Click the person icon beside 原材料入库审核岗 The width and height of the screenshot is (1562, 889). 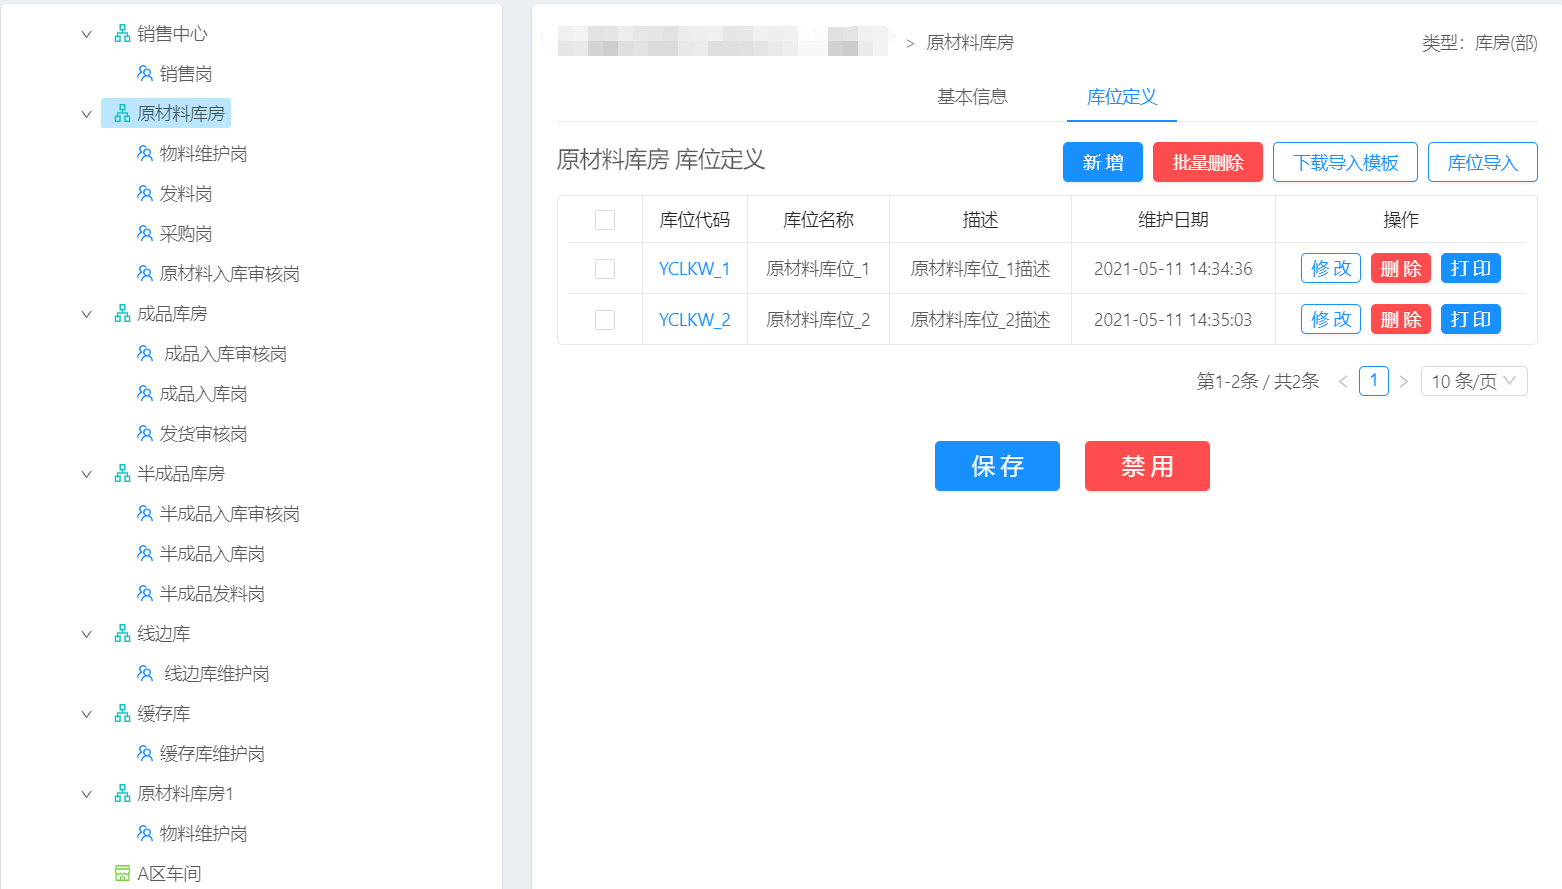point(145,274)
